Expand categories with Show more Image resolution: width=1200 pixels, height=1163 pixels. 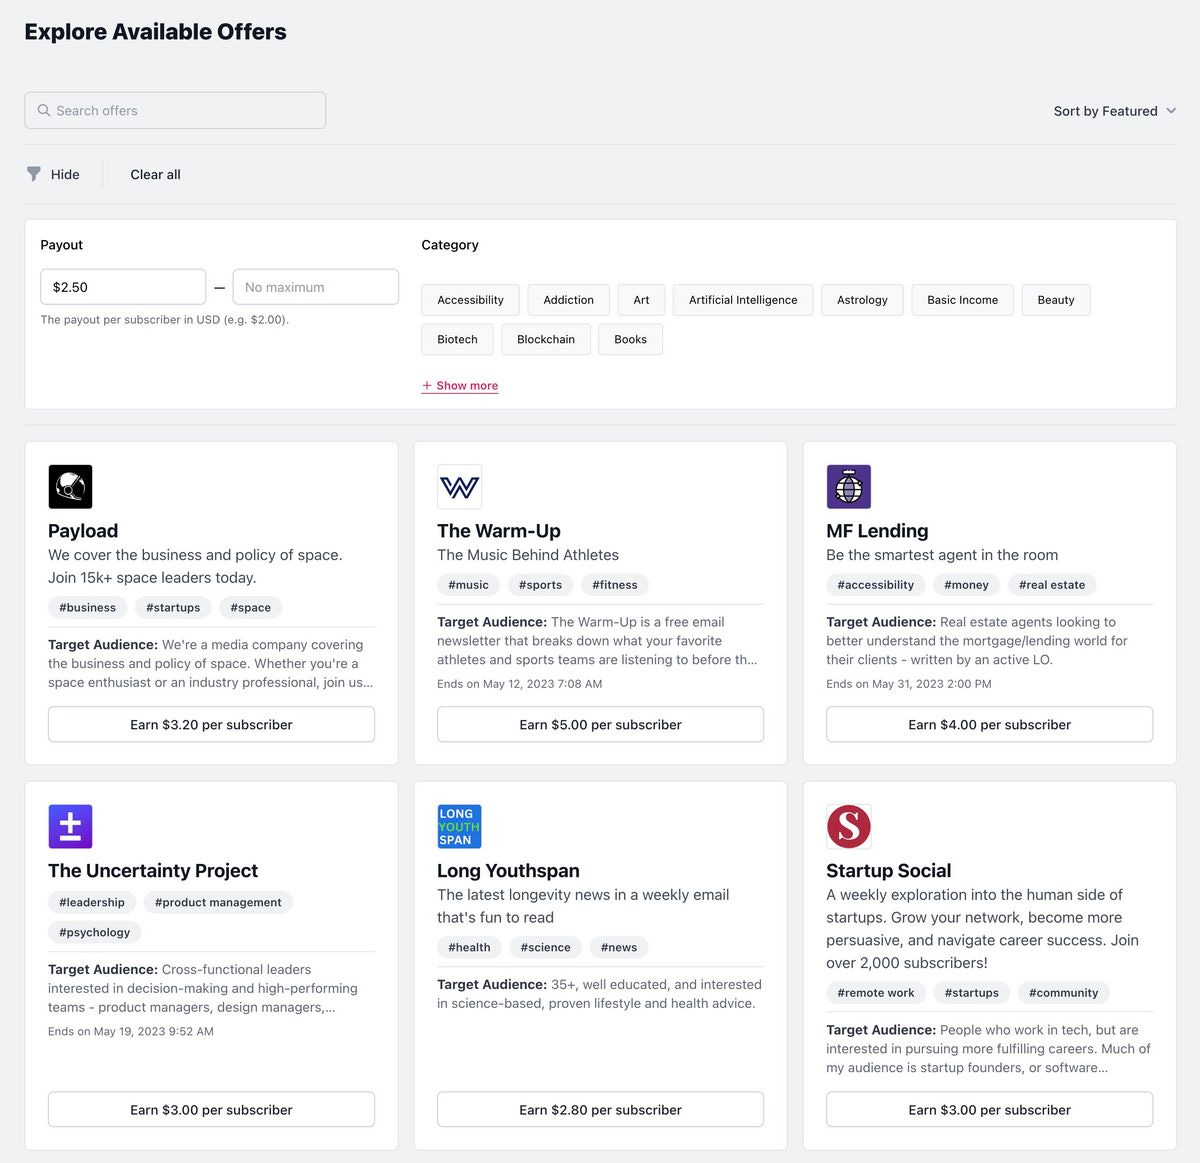[460, 386]
